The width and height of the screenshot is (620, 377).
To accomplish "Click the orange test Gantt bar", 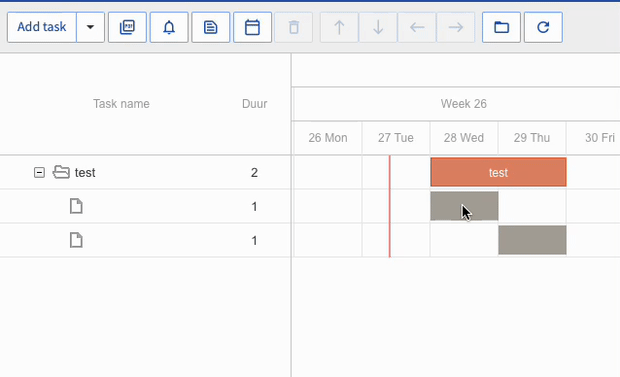I will coord(498,172).
